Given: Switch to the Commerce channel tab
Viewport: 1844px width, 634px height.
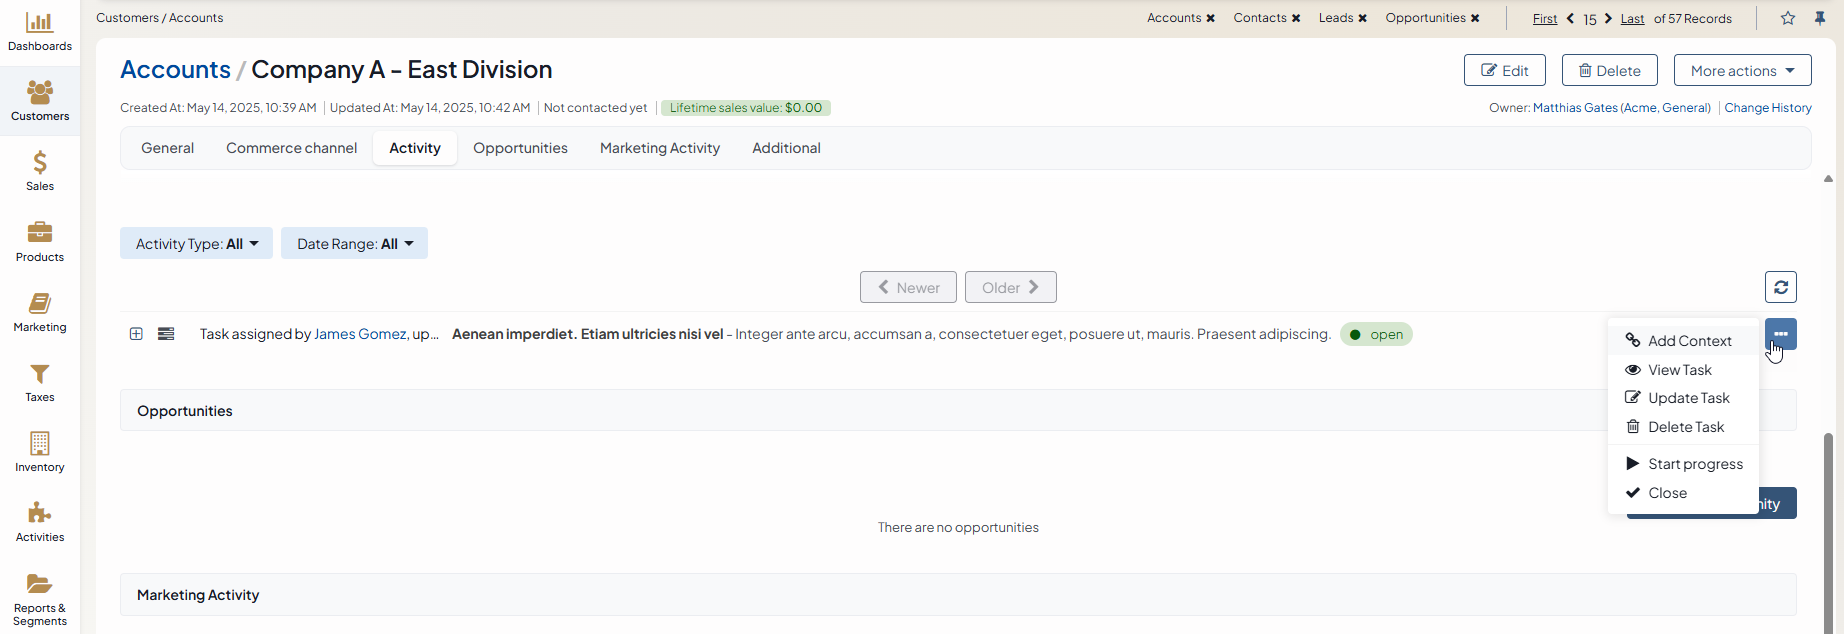Looking at the screenshot, I should click(x=291, y=148).
